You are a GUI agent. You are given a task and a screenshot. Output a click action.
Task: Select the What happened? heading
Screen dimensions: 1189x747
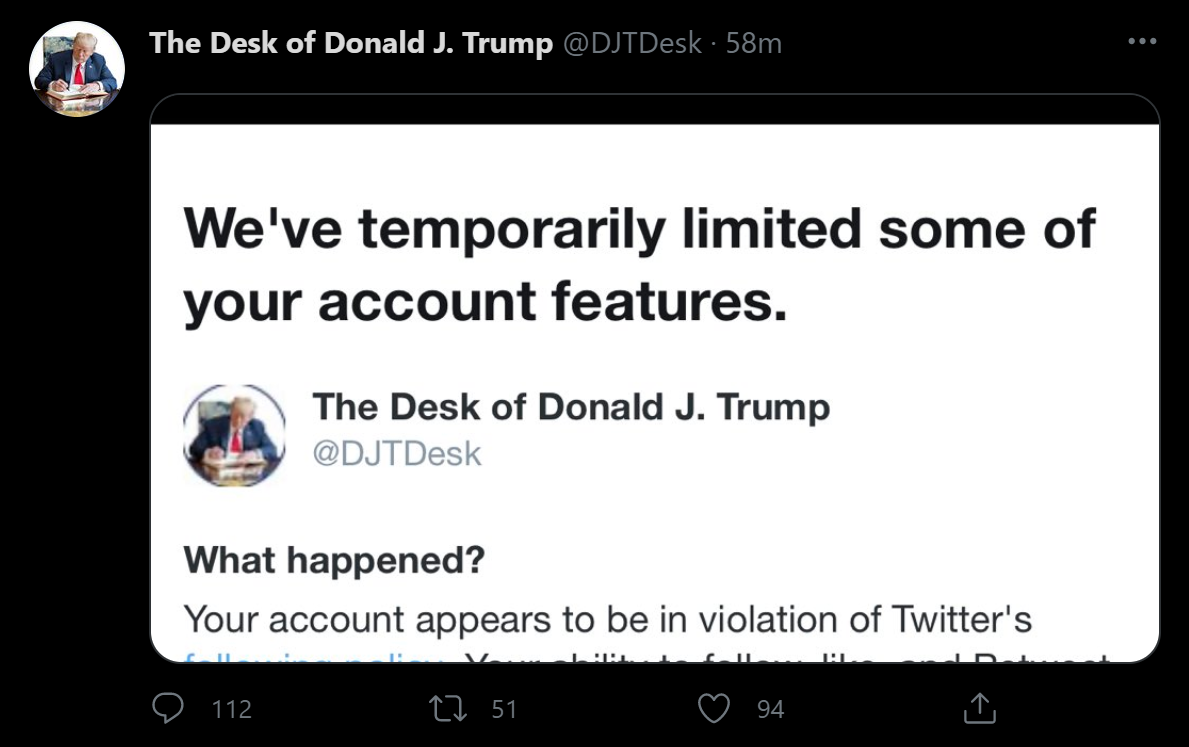click(x=334, y=560)
